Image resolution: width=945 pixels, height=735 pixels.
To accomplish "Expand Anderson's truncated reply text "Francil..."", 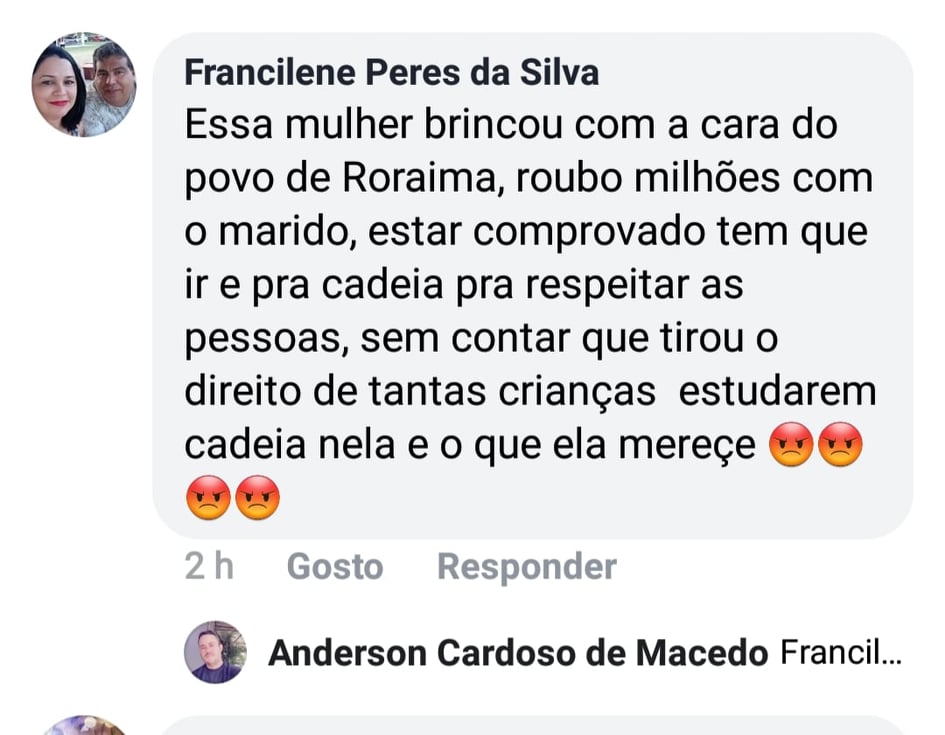I will [x=840, y=654].
